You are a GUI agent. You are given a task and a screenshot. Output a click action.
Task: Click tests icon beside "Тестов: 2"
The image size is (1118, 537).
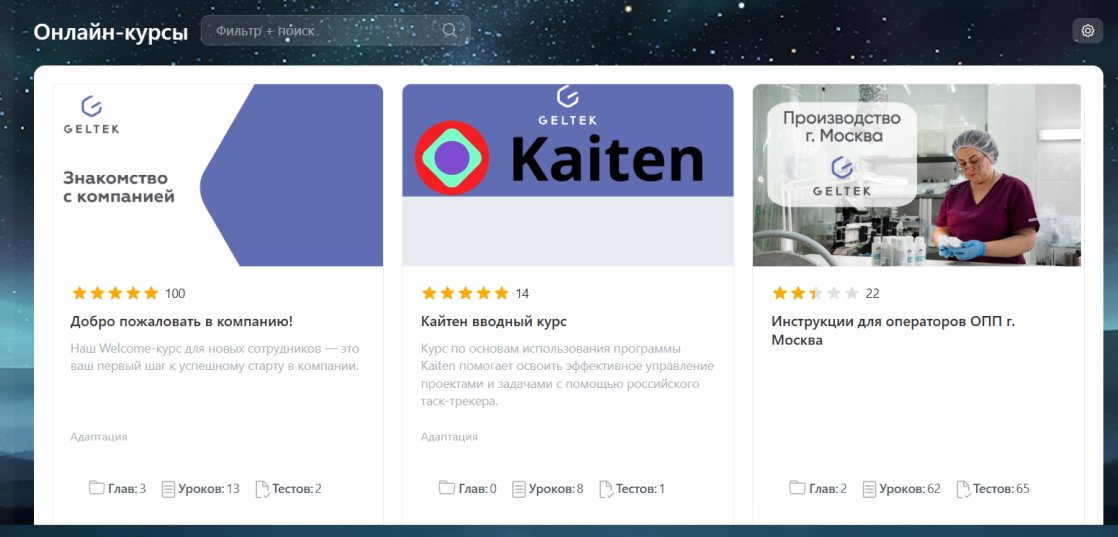coord(262,489)
